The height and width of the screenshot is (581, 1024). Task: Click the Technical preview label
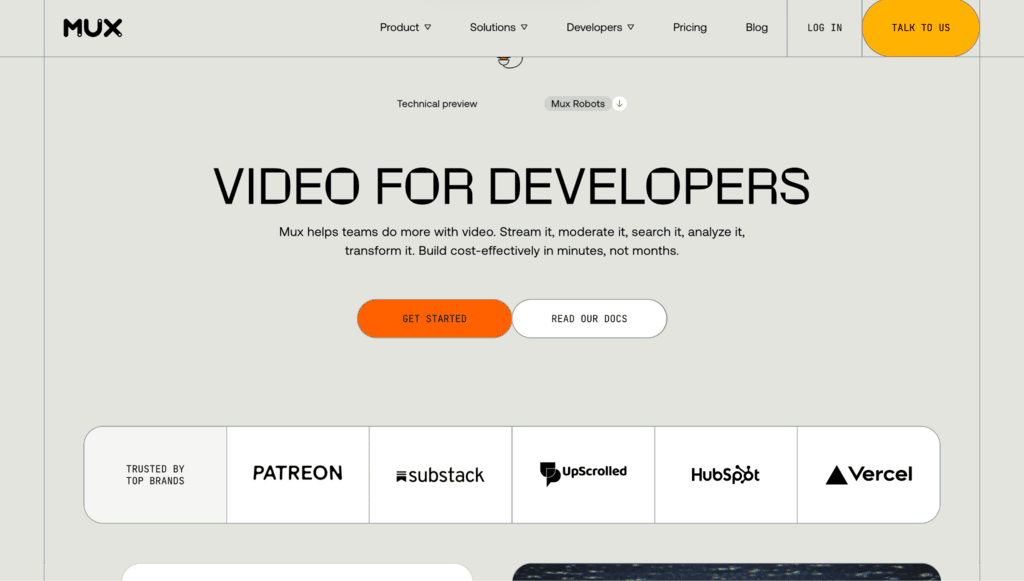tap(437, 104)
